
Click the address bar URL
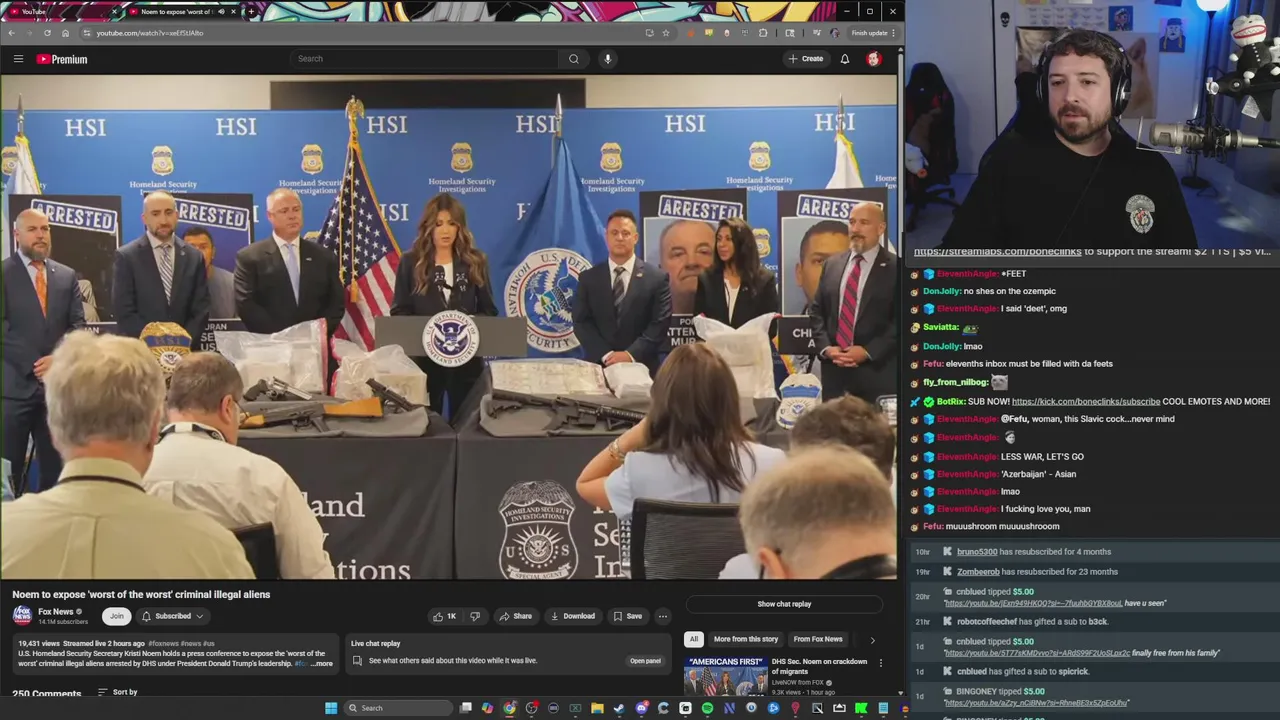pyautogui.click(x=150, y=33)
